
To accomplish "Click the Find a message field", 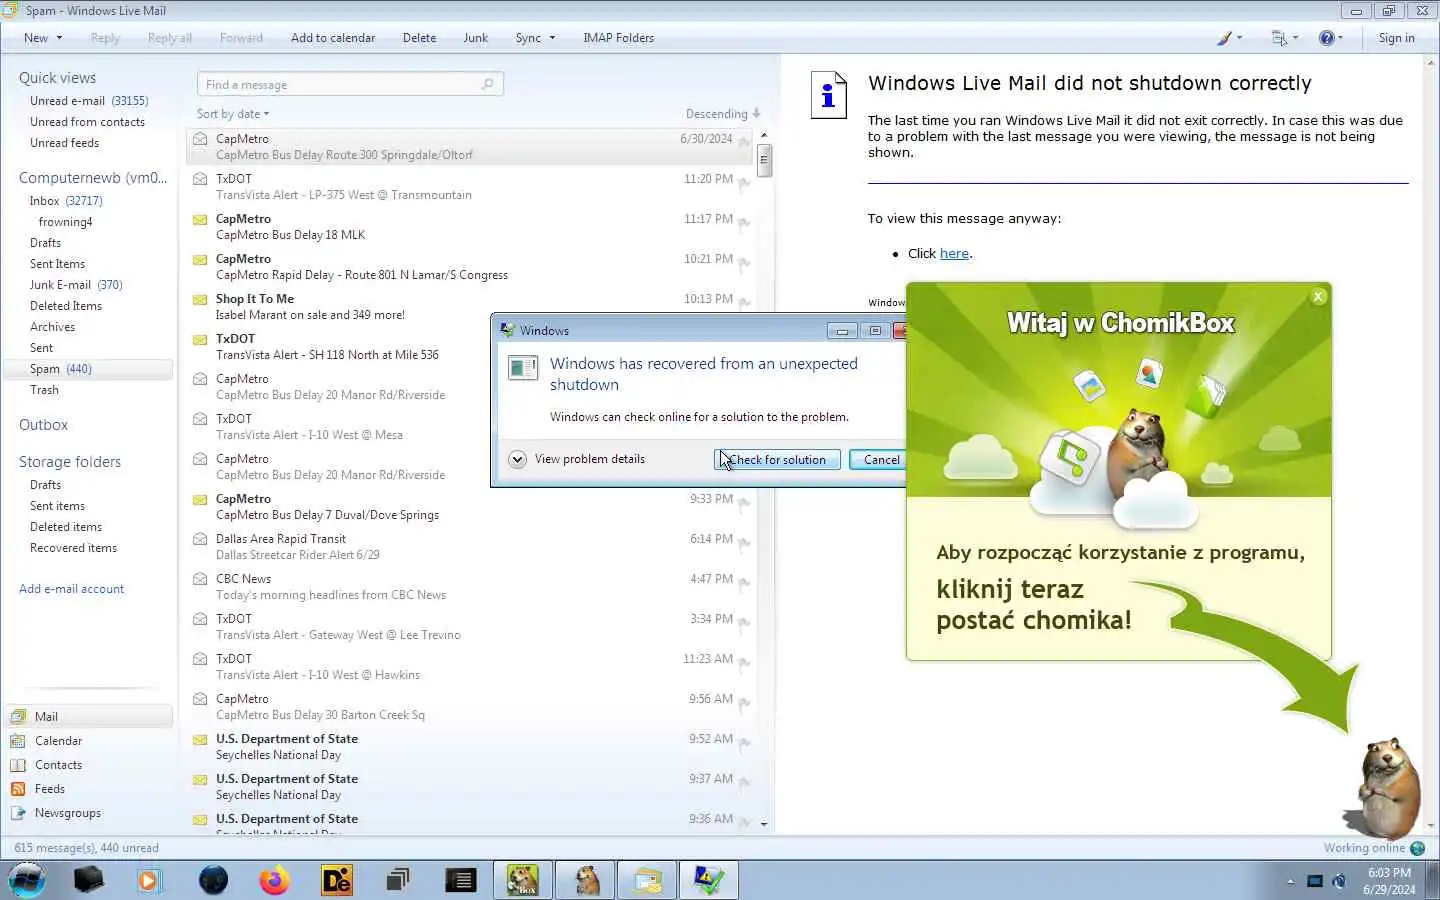I will 350,84.
